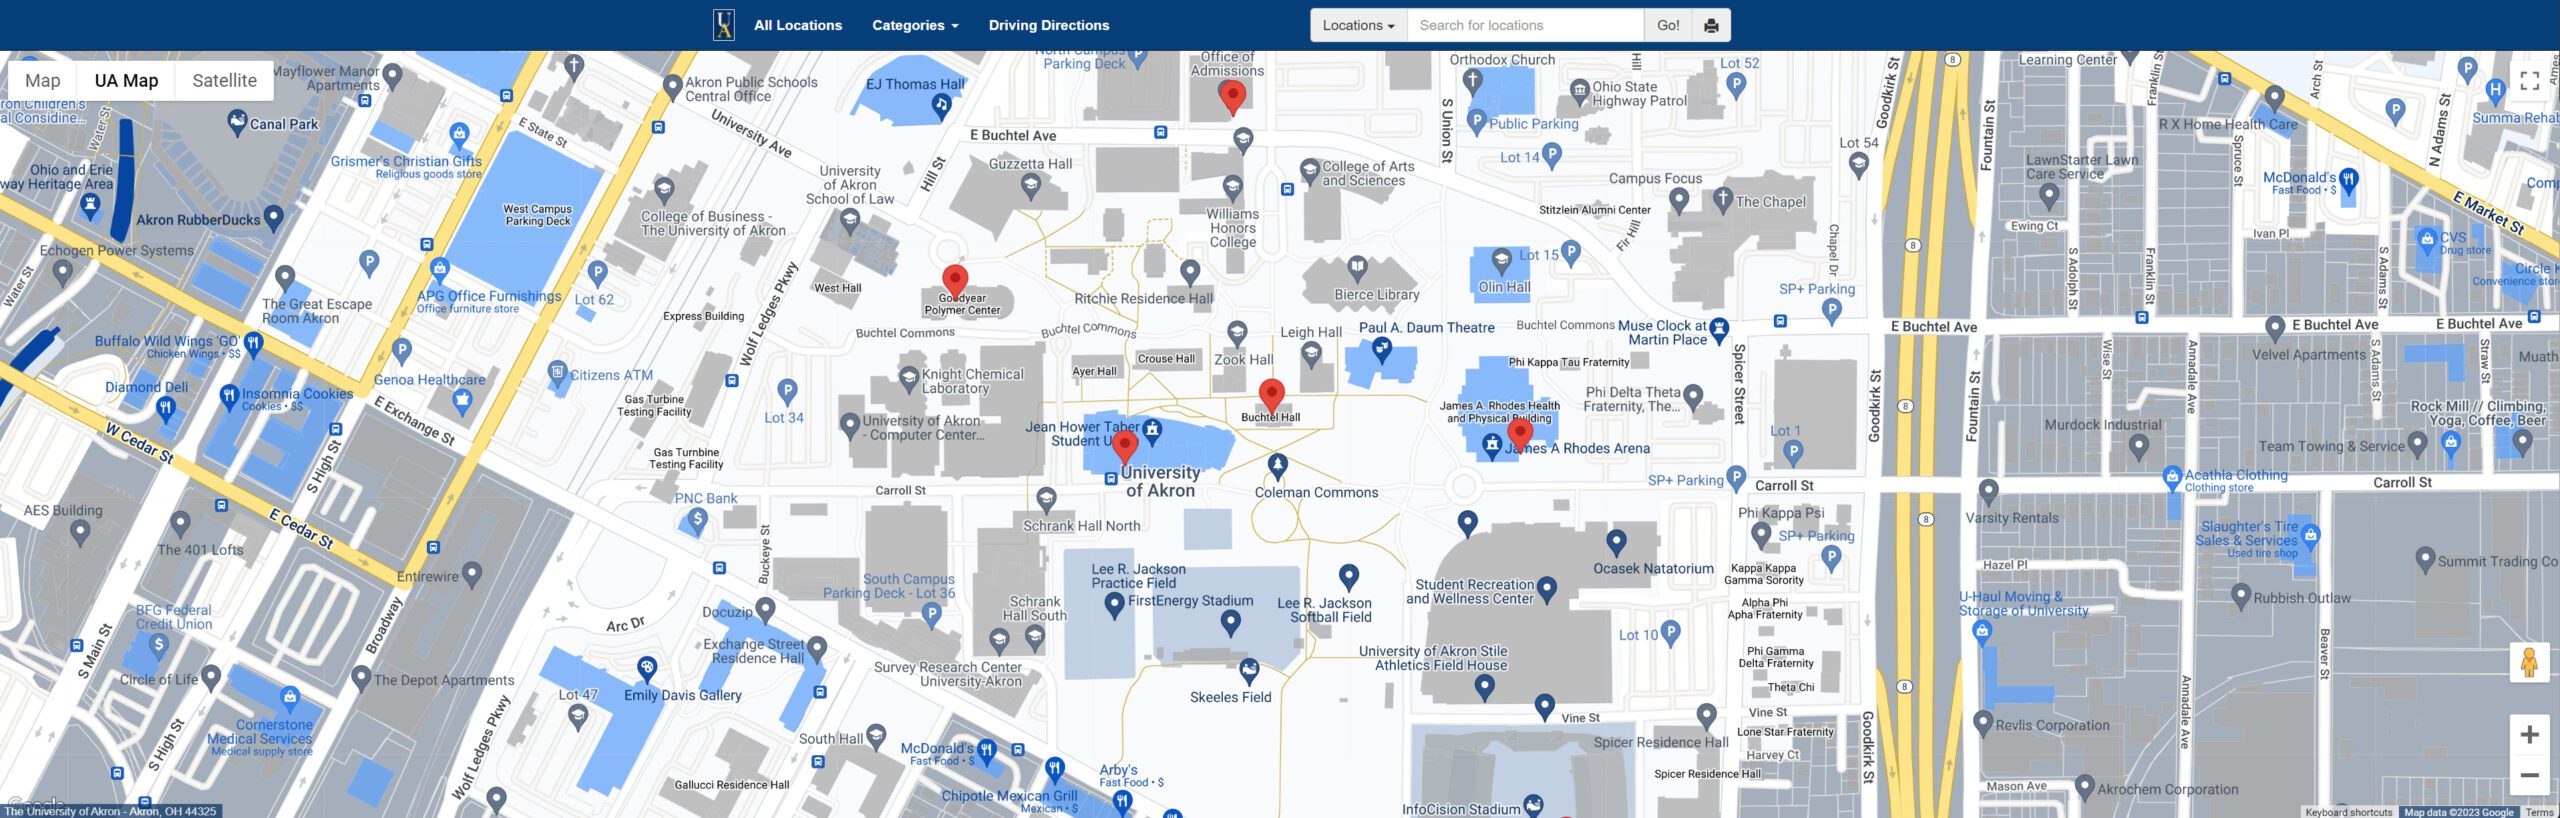Zoom in with the plus button
The height and width of the screenshot is (818, 2560).
pos(2529,735)
